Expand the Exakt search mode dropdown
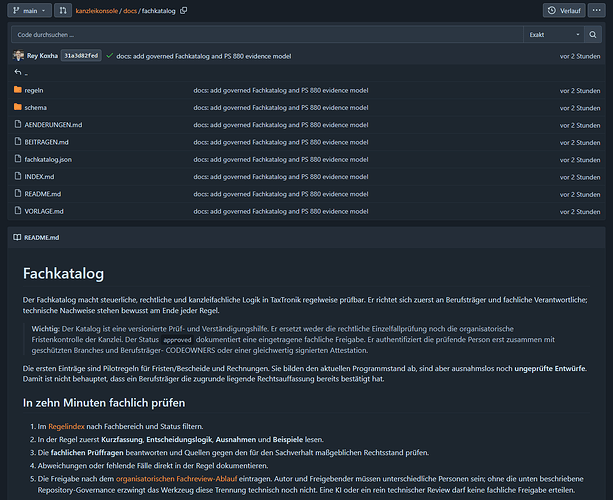Image resolution: width=613 pixels, height=500 pixels. coord(554,35)
